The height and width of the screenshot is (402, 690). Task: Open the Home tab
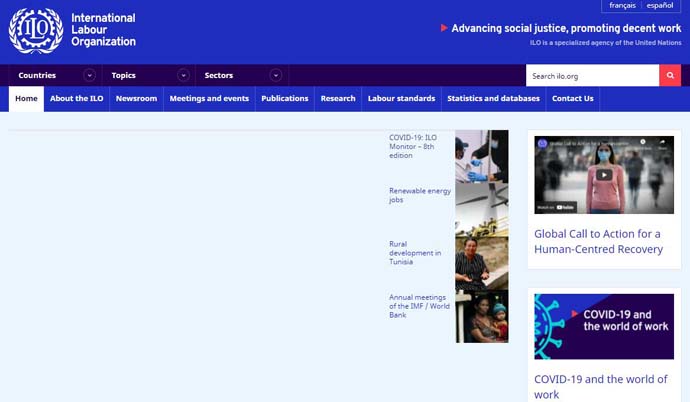pyautogui.click(x=26, y=98)
